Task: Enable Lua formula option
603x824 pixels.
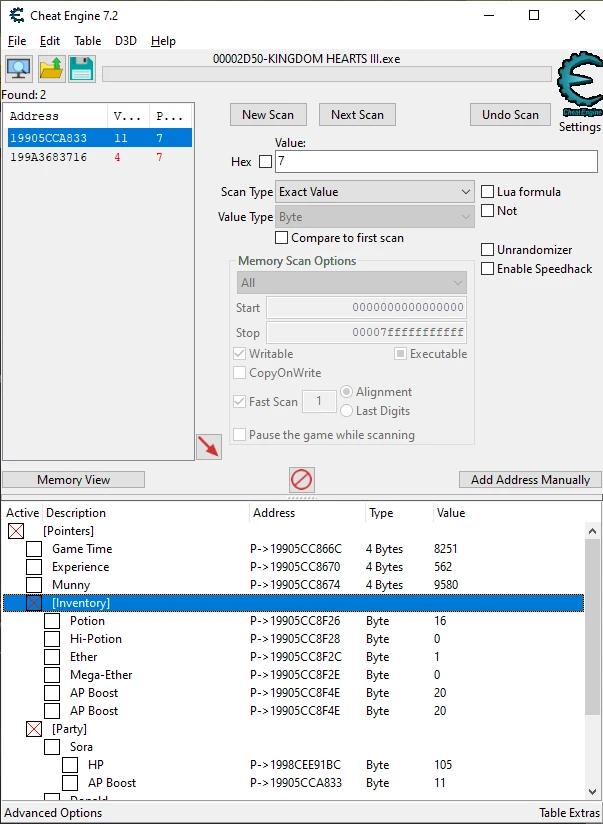Action: [x=487, y=191]
